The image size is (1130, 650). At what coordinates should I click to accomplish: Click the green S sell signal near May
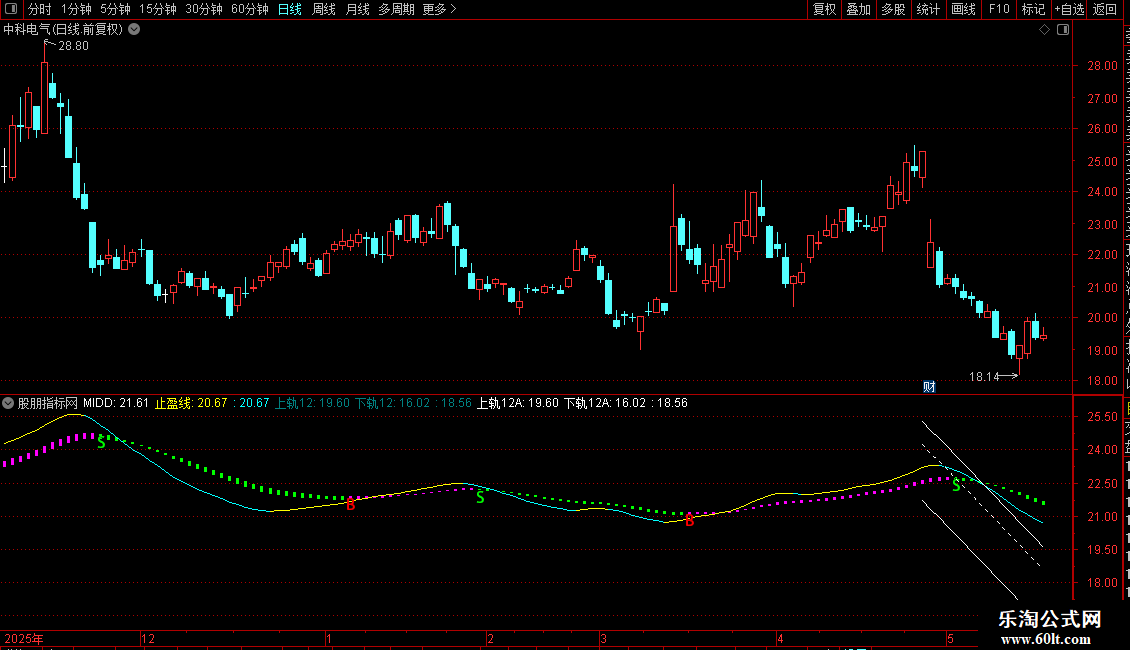956,486
